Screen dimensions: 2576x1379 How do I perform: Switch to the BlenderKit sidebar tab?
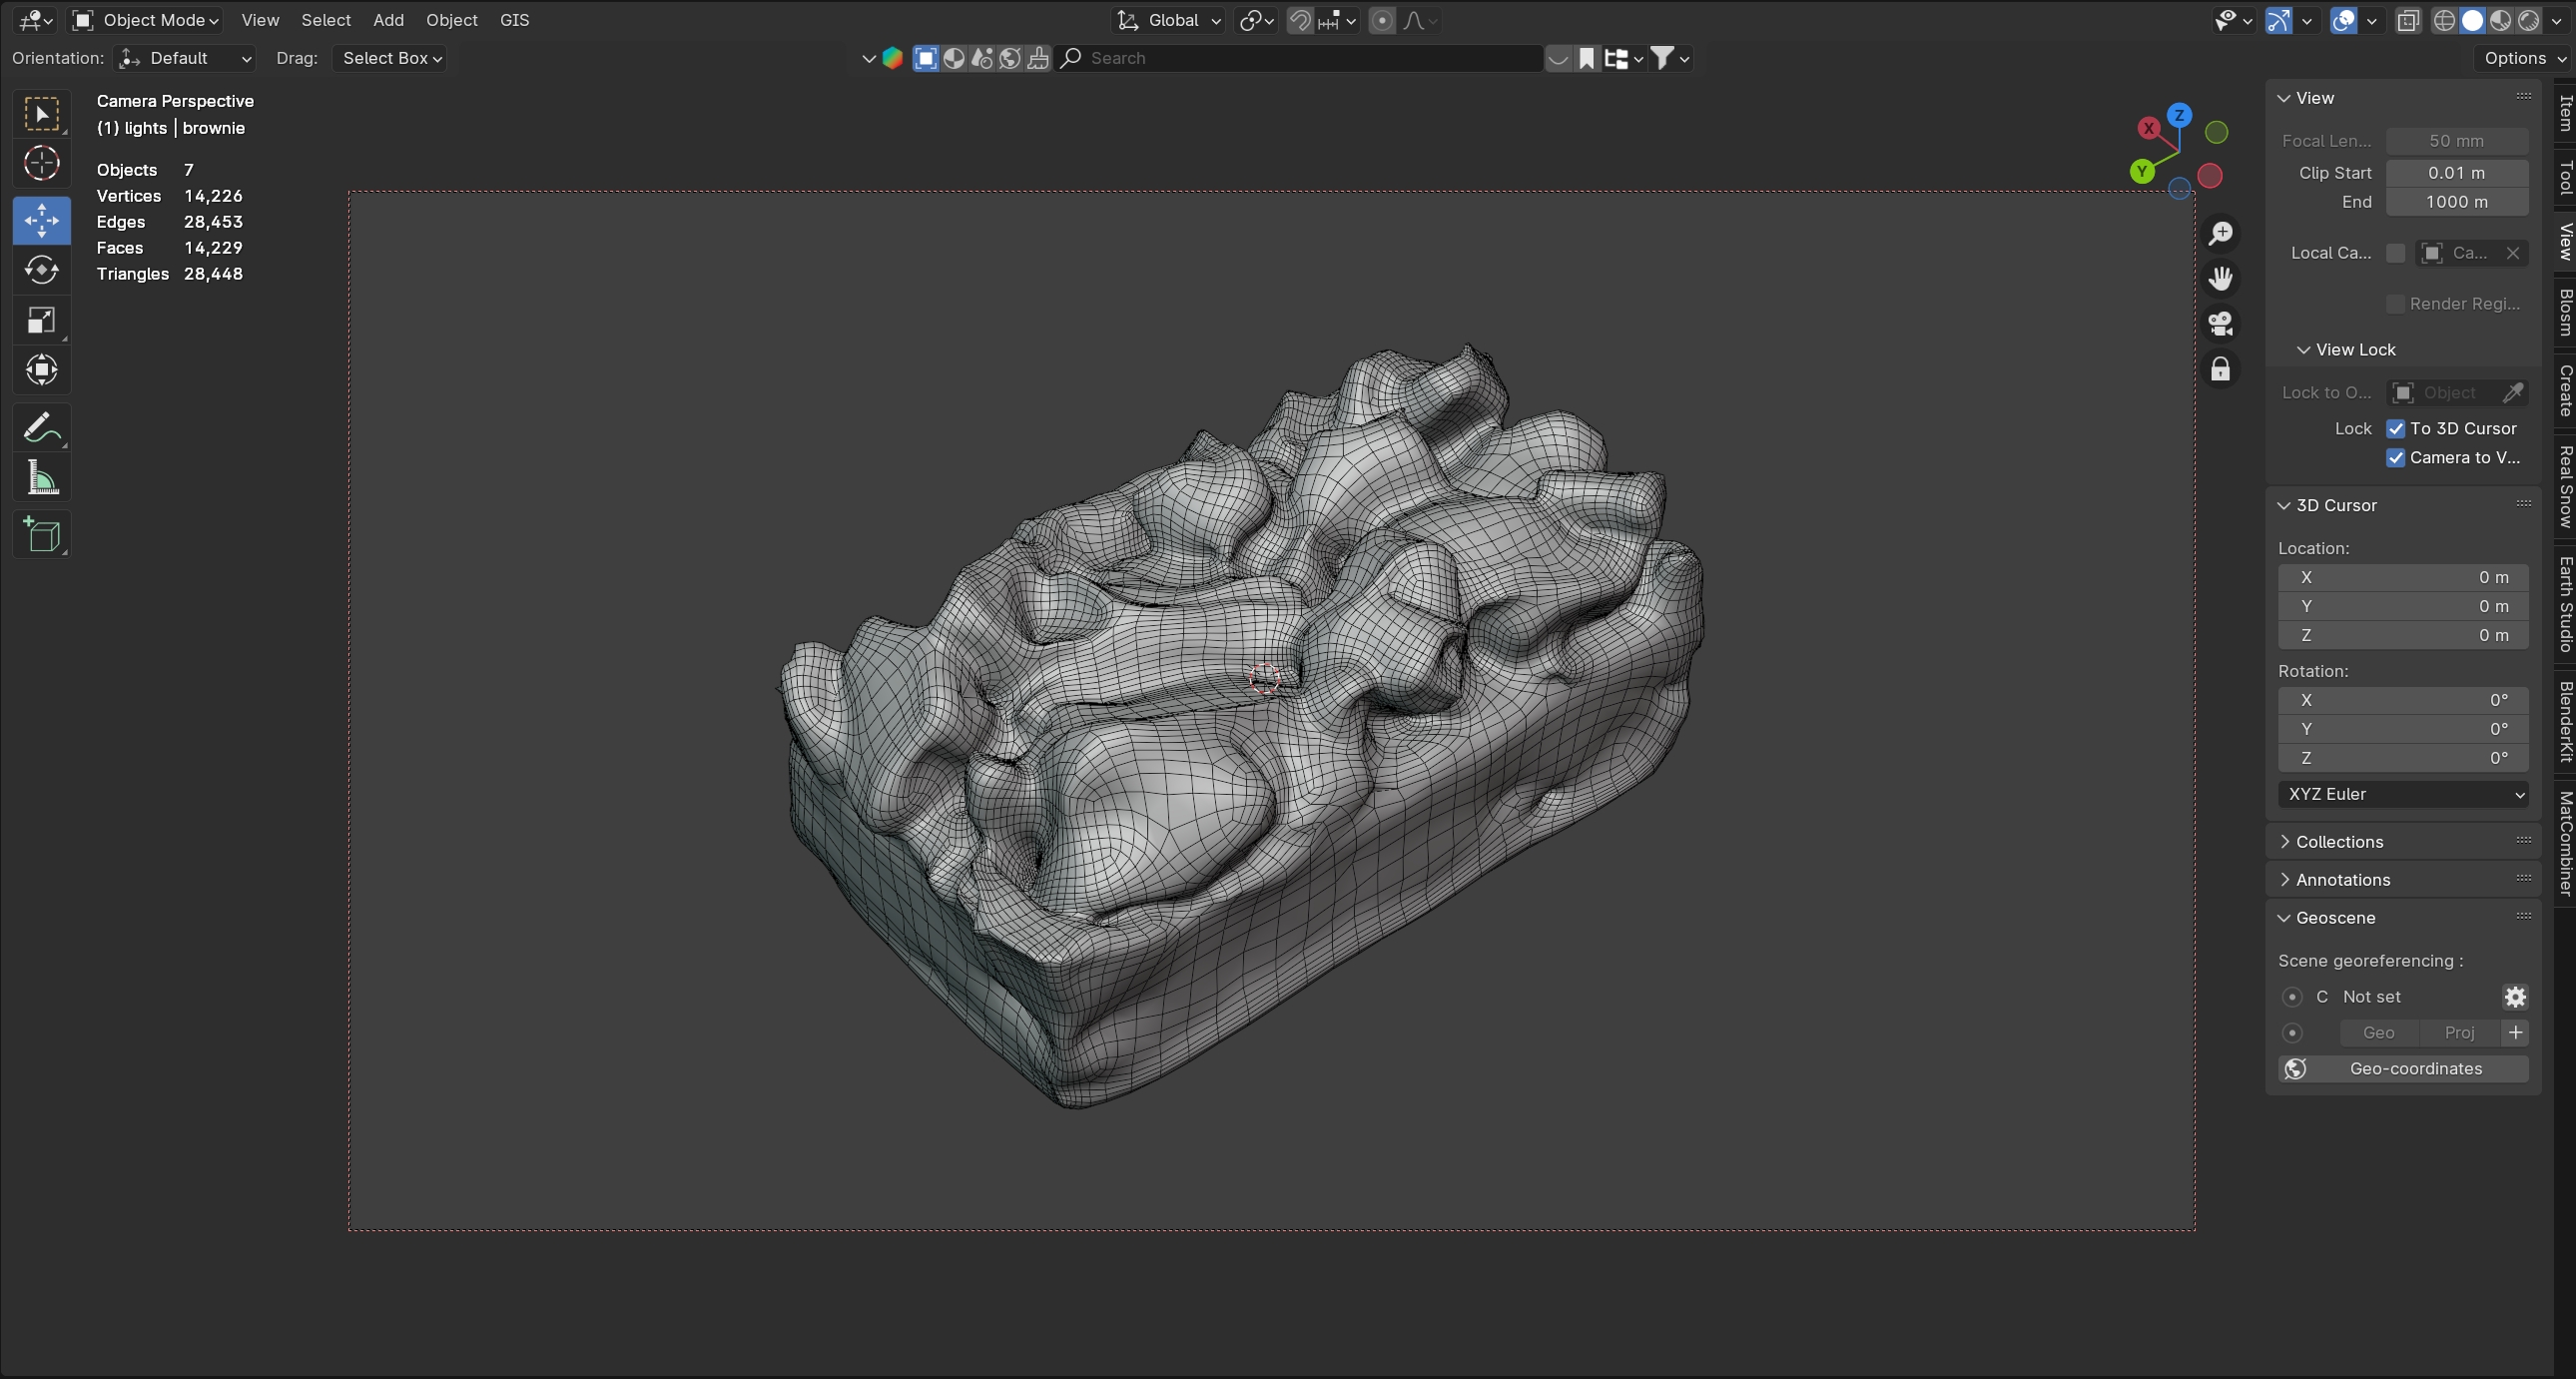(x=2565, y=720)
